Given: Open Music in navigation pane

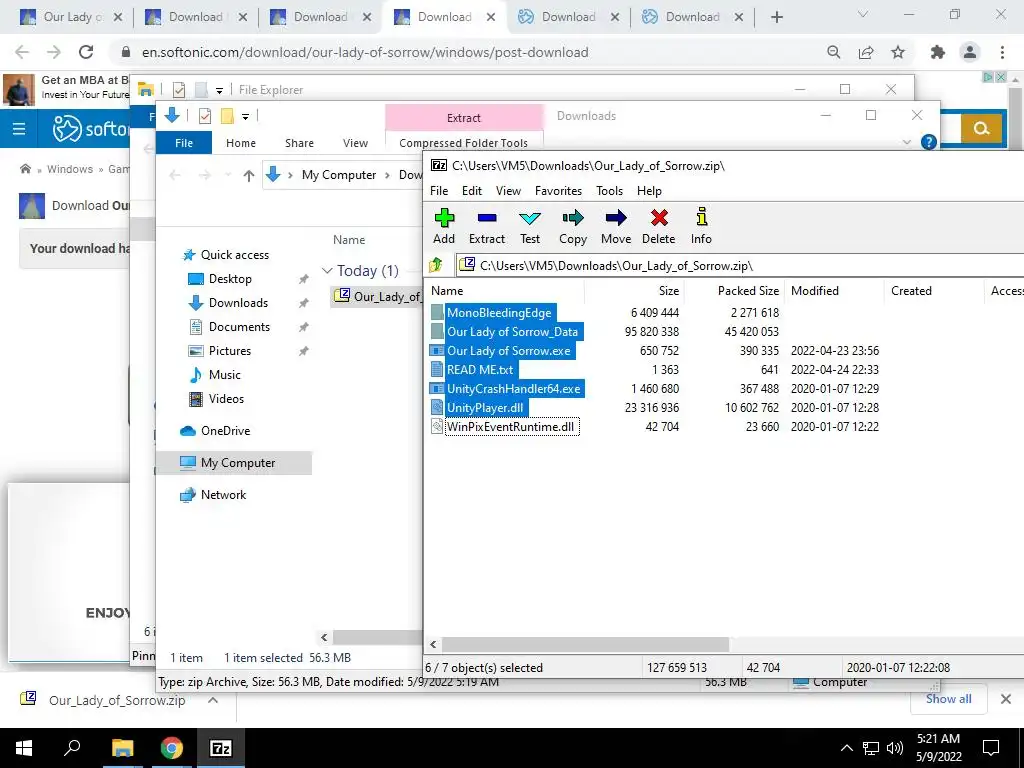Looking at the screenshot, I should [224, 375].
